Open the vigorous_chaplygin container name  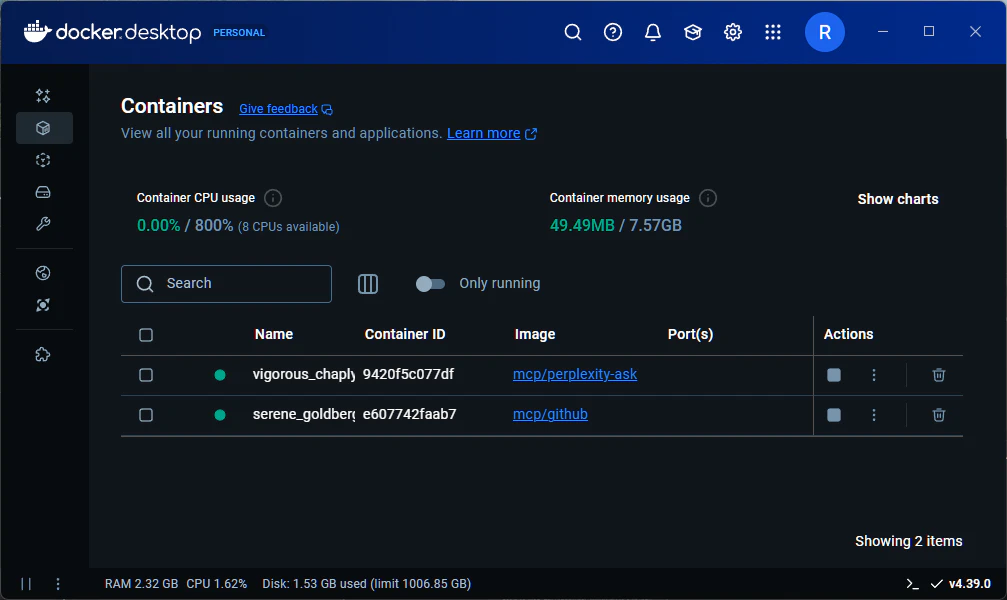pyautogui.click(x=304, y=375)
